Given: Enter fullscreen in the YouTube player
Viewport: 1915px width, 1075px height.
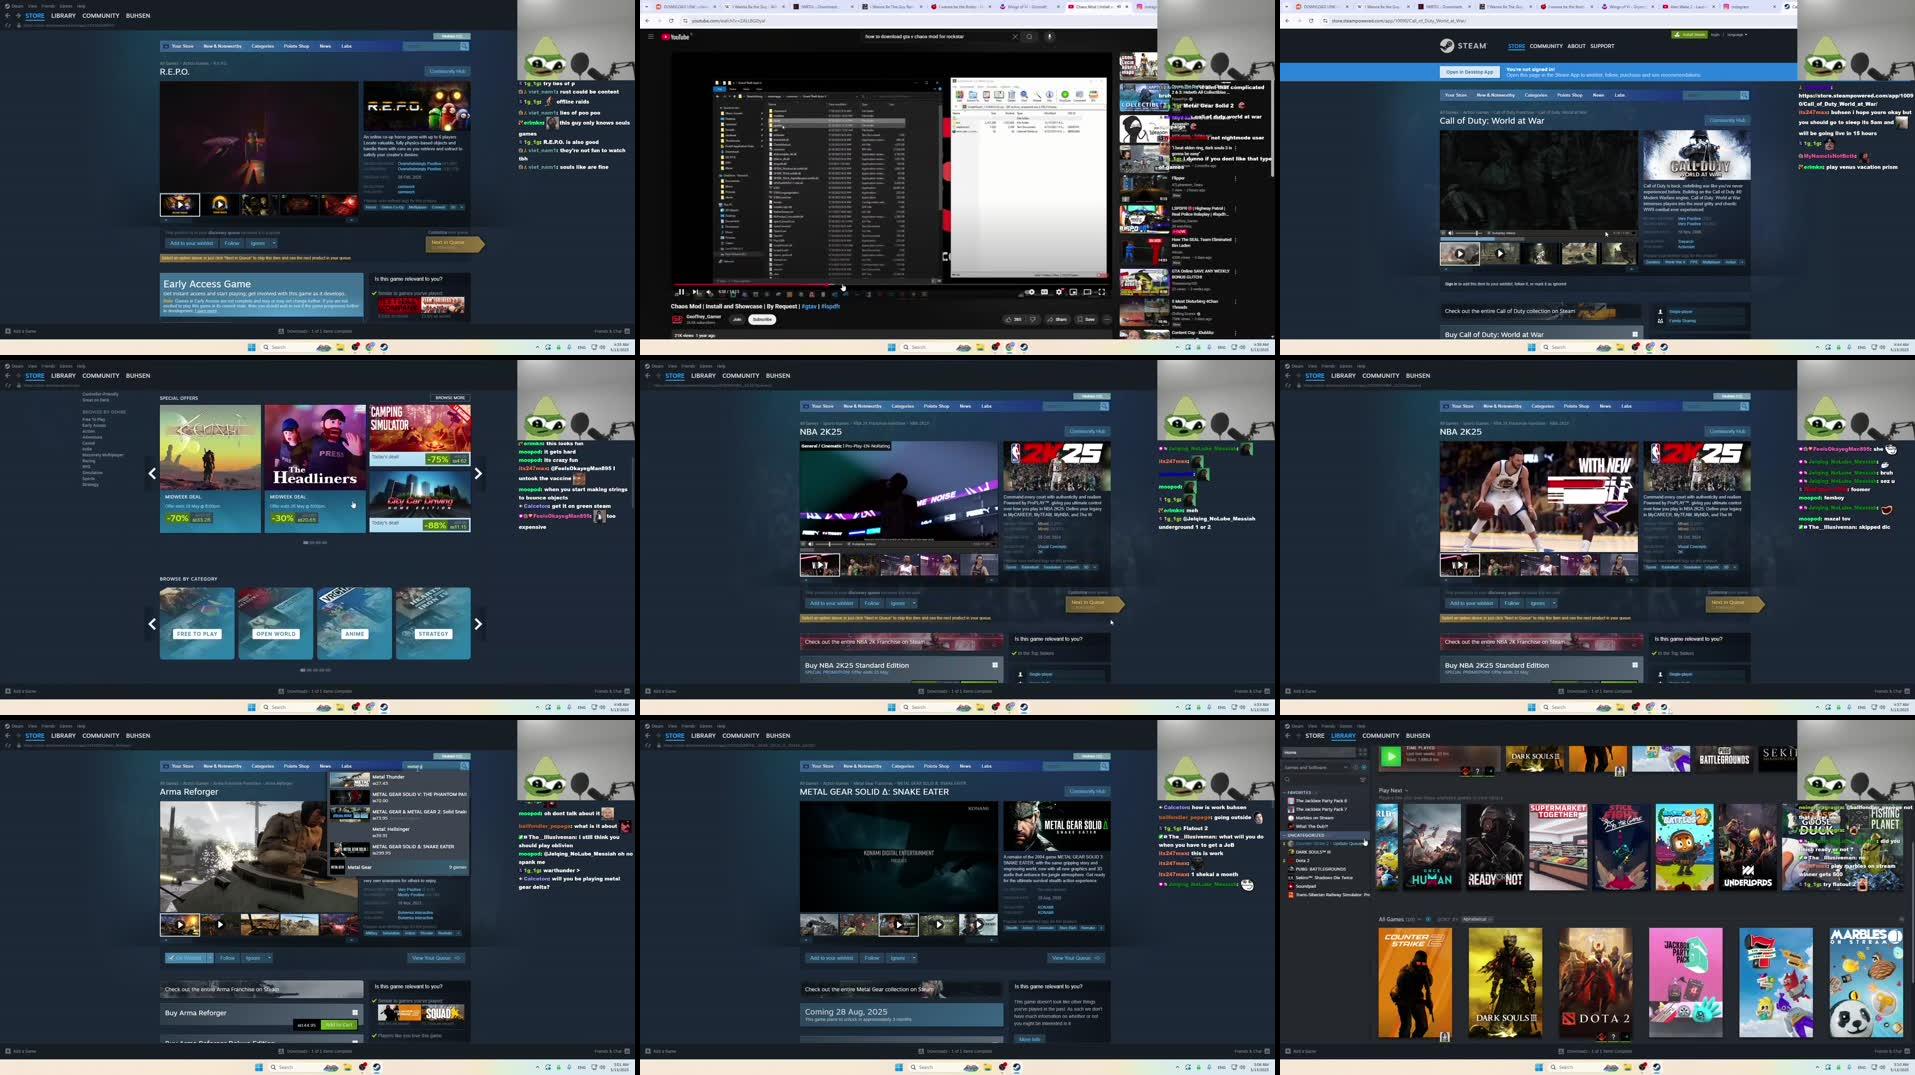Looking at the screenshot, I should click(x=1101, y=292).
